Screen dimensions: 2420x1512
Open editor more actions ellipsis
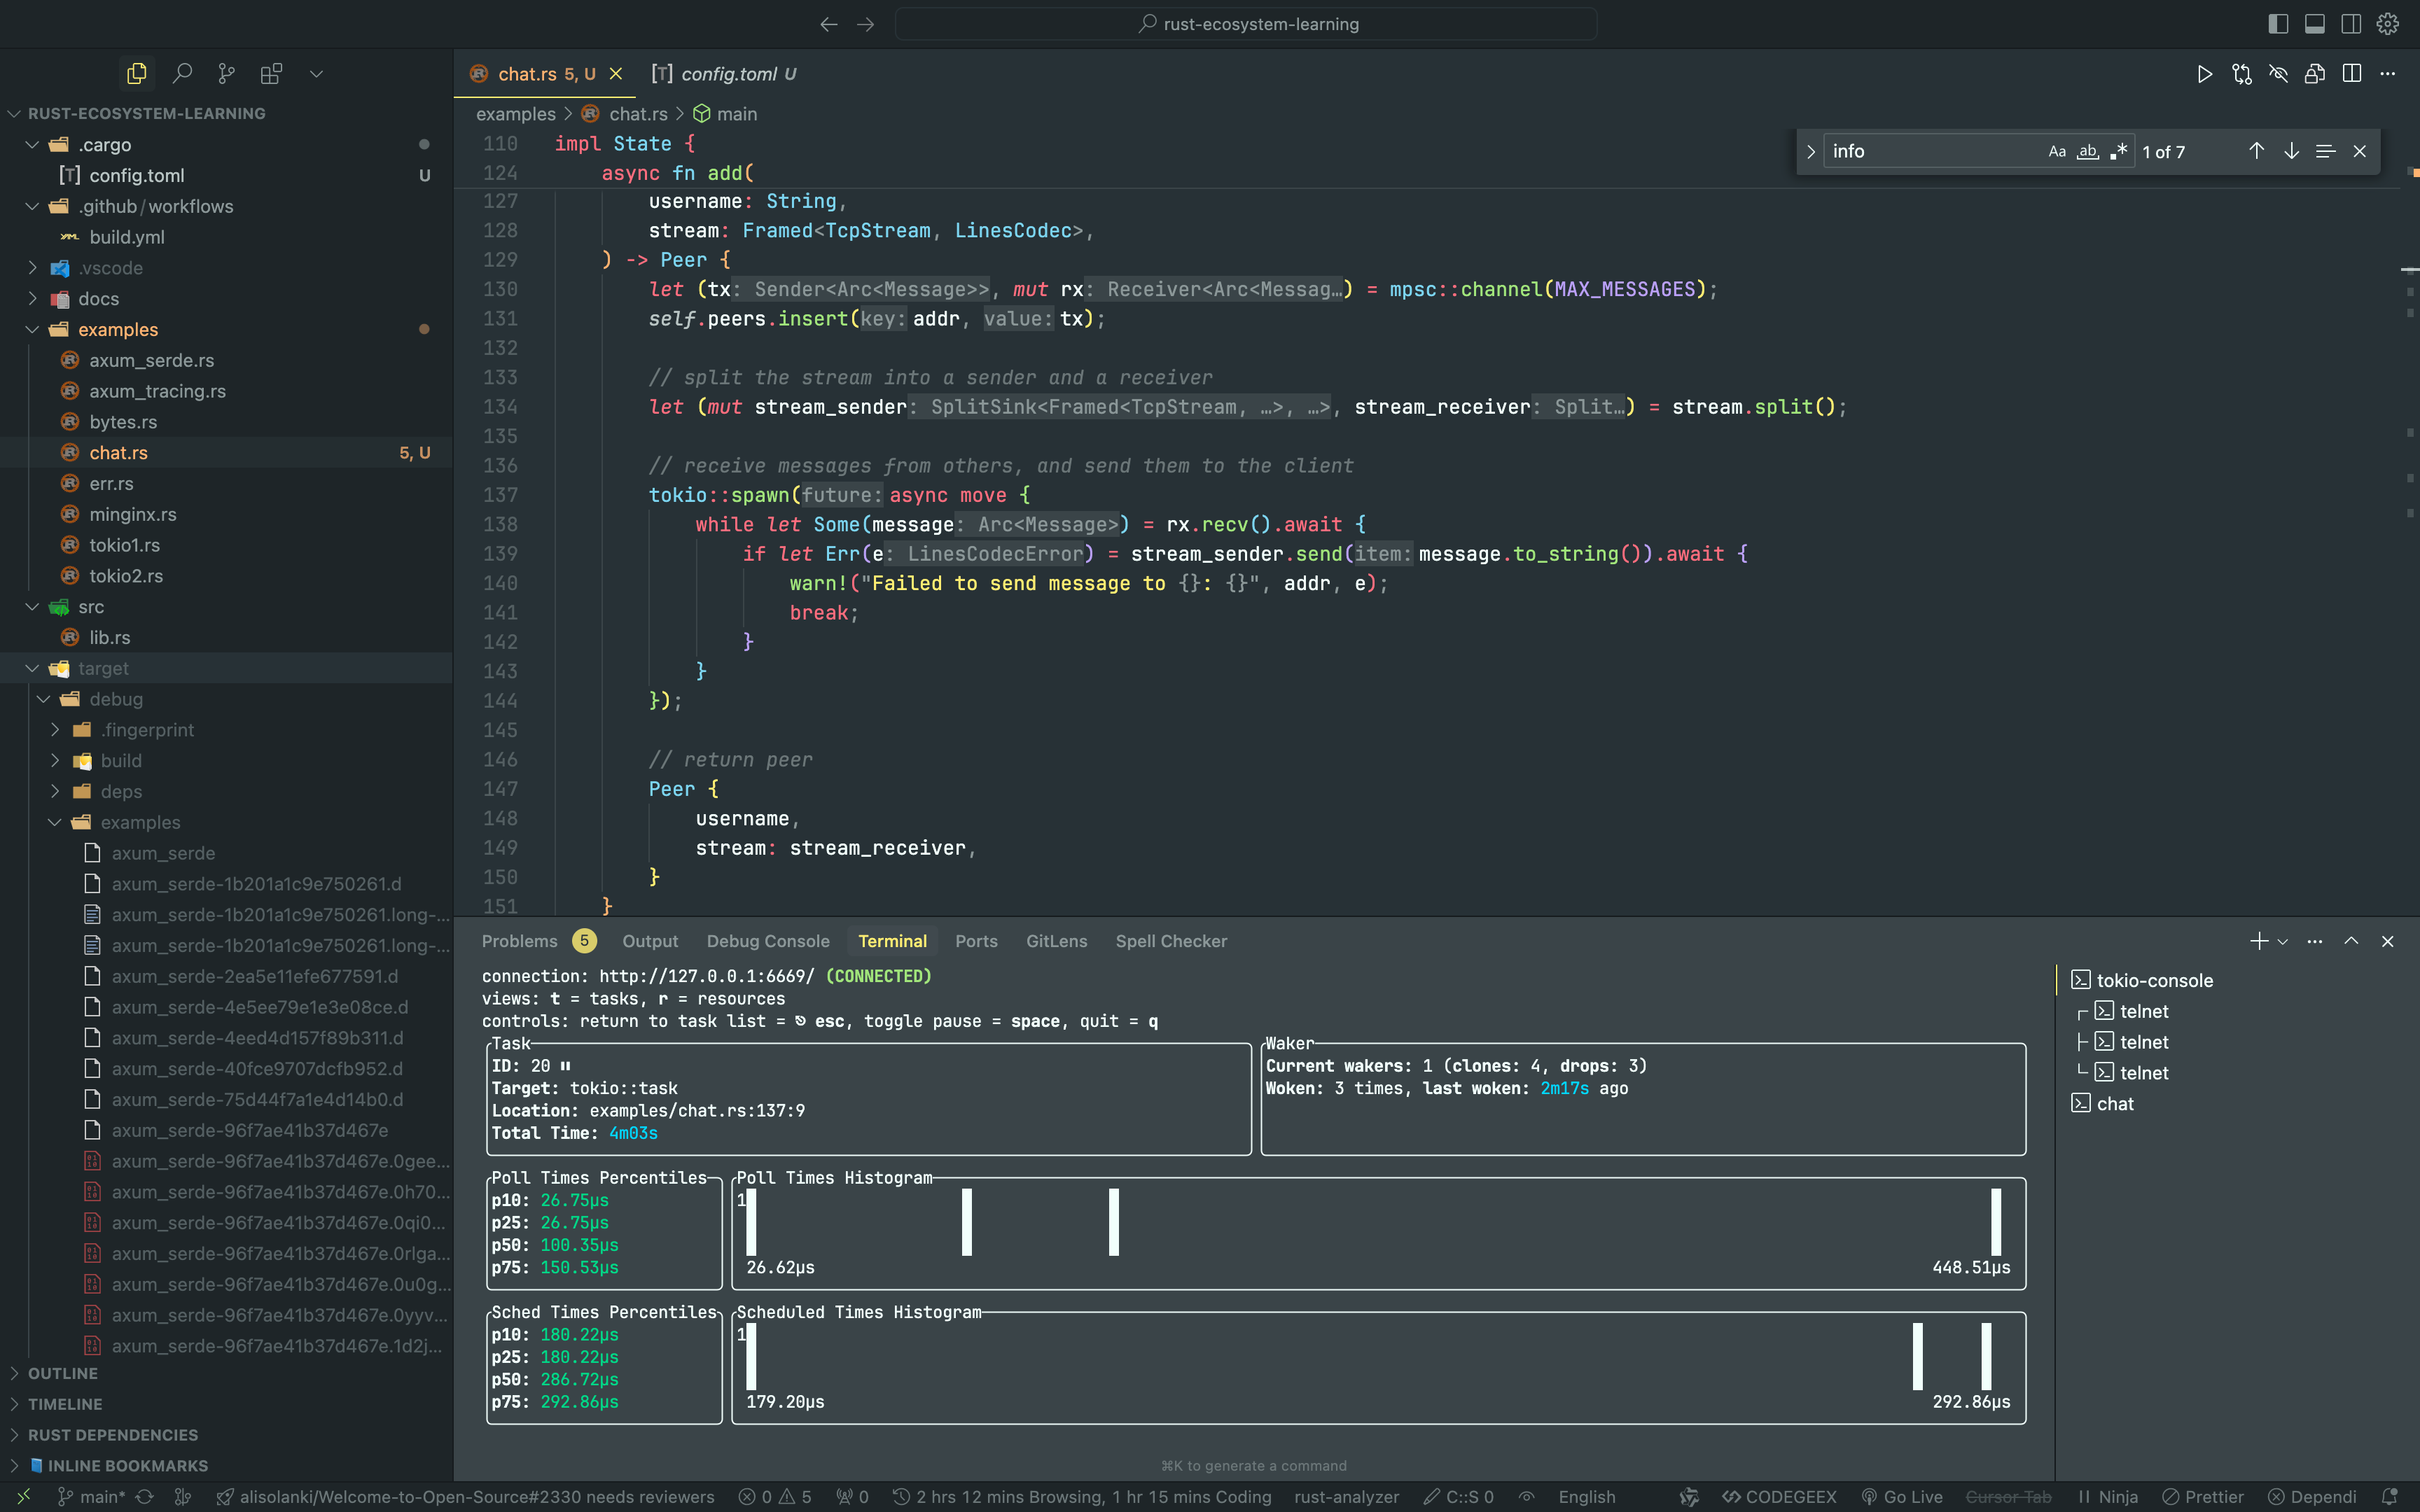[2388, 74]
